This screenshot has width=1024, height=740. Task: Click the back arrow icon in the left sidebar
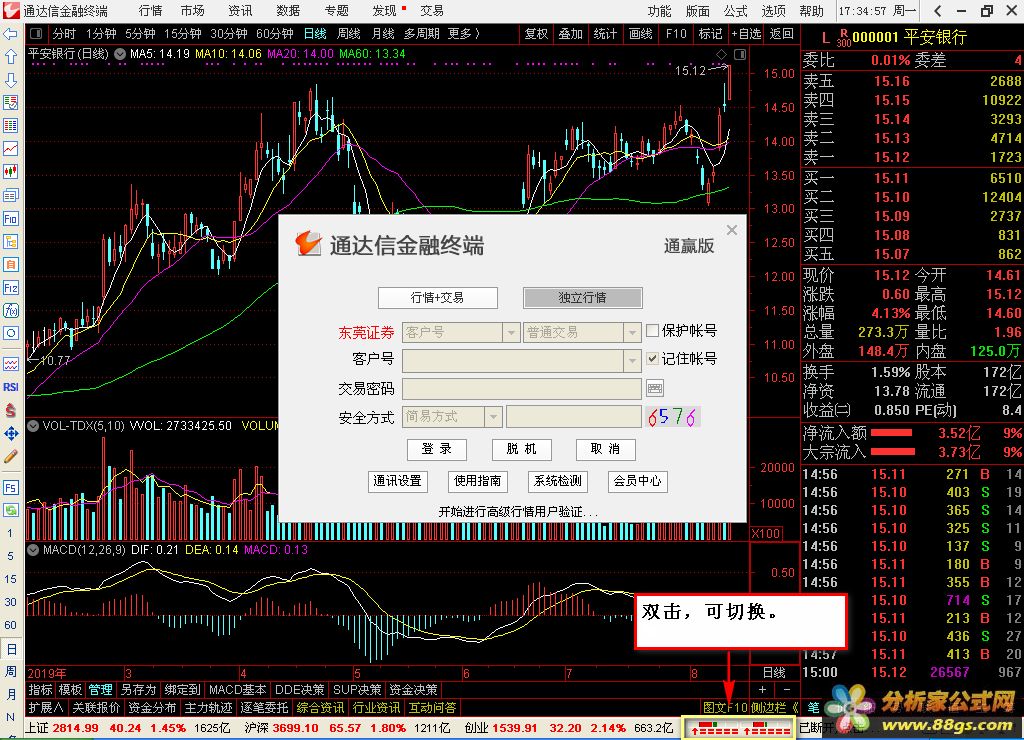10,34
